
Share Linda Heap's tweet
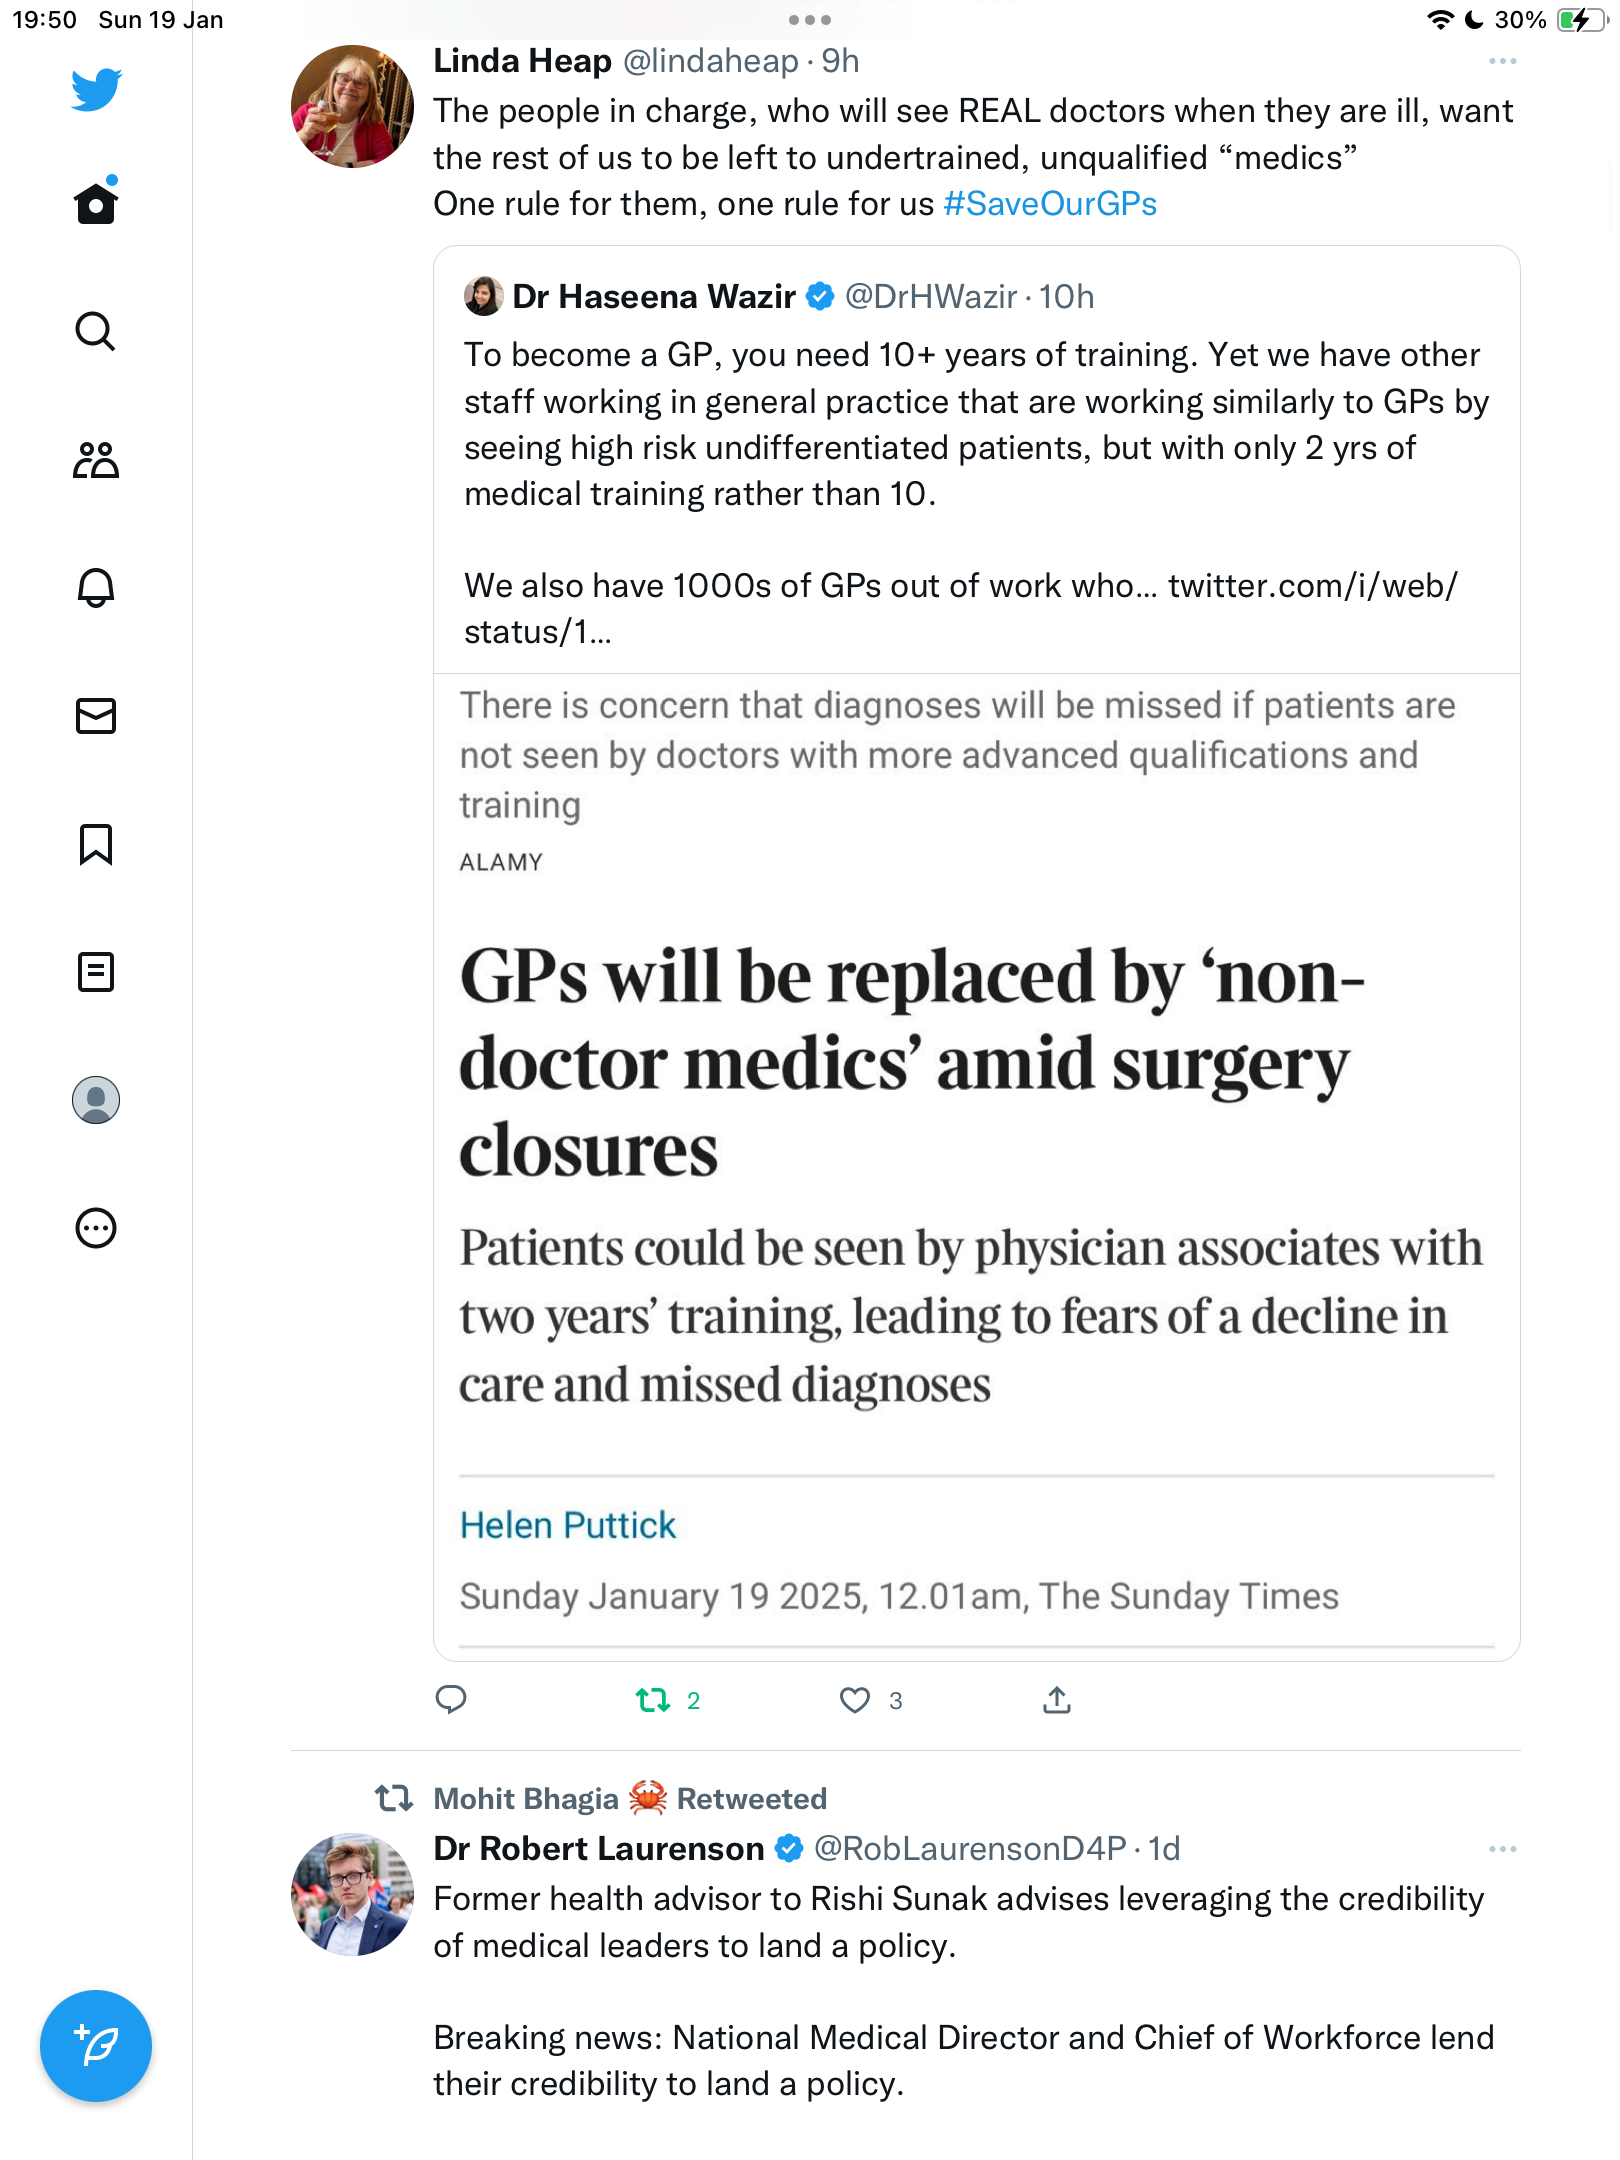[1057, 1699]
